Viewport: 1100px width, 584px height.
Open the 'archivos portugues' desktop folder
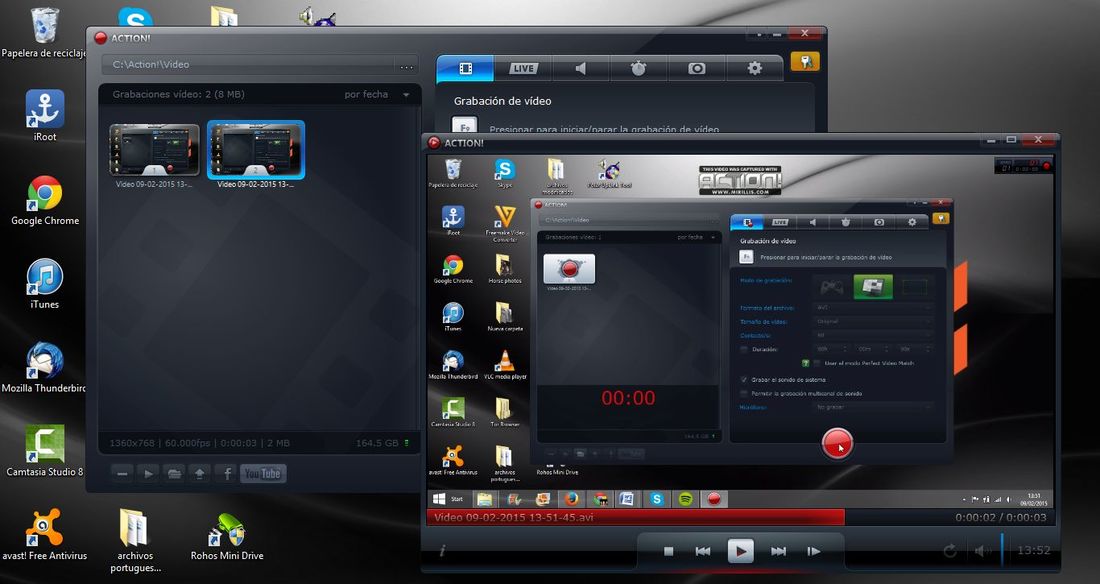click(135, 540)
